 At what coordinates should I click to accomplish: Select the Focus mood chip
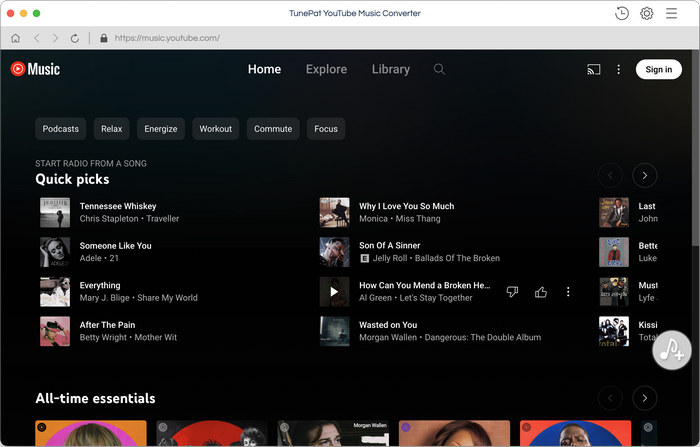[326, 129]
